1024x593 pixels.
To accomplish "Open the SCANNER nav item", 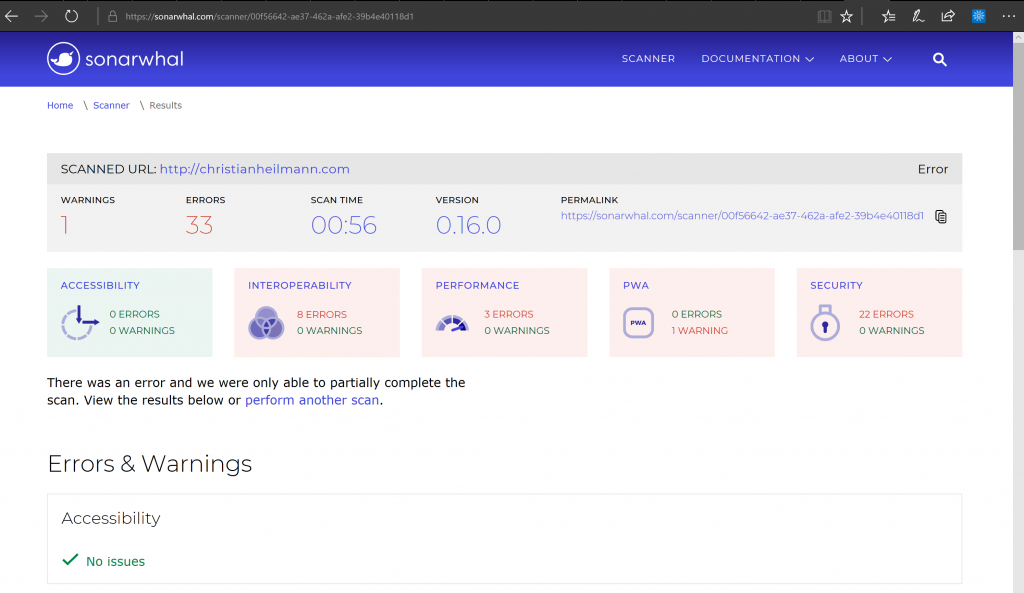I will [648, 59].
